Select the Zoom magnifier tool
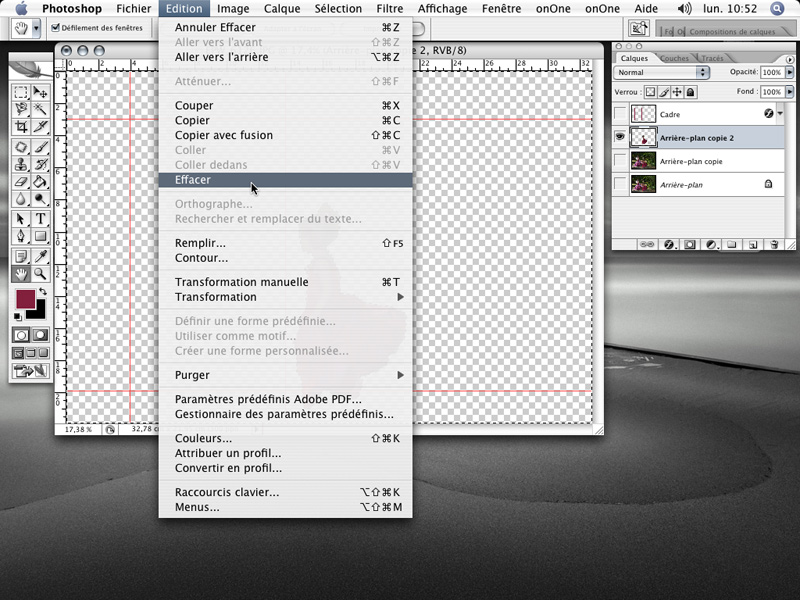 pyautogui.click(x=40, y=274)
